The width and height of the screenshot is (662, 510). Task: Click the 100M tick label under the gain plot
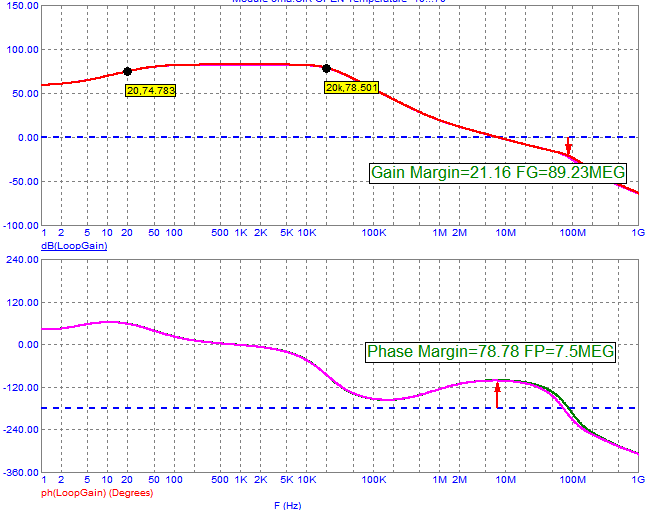572,233
